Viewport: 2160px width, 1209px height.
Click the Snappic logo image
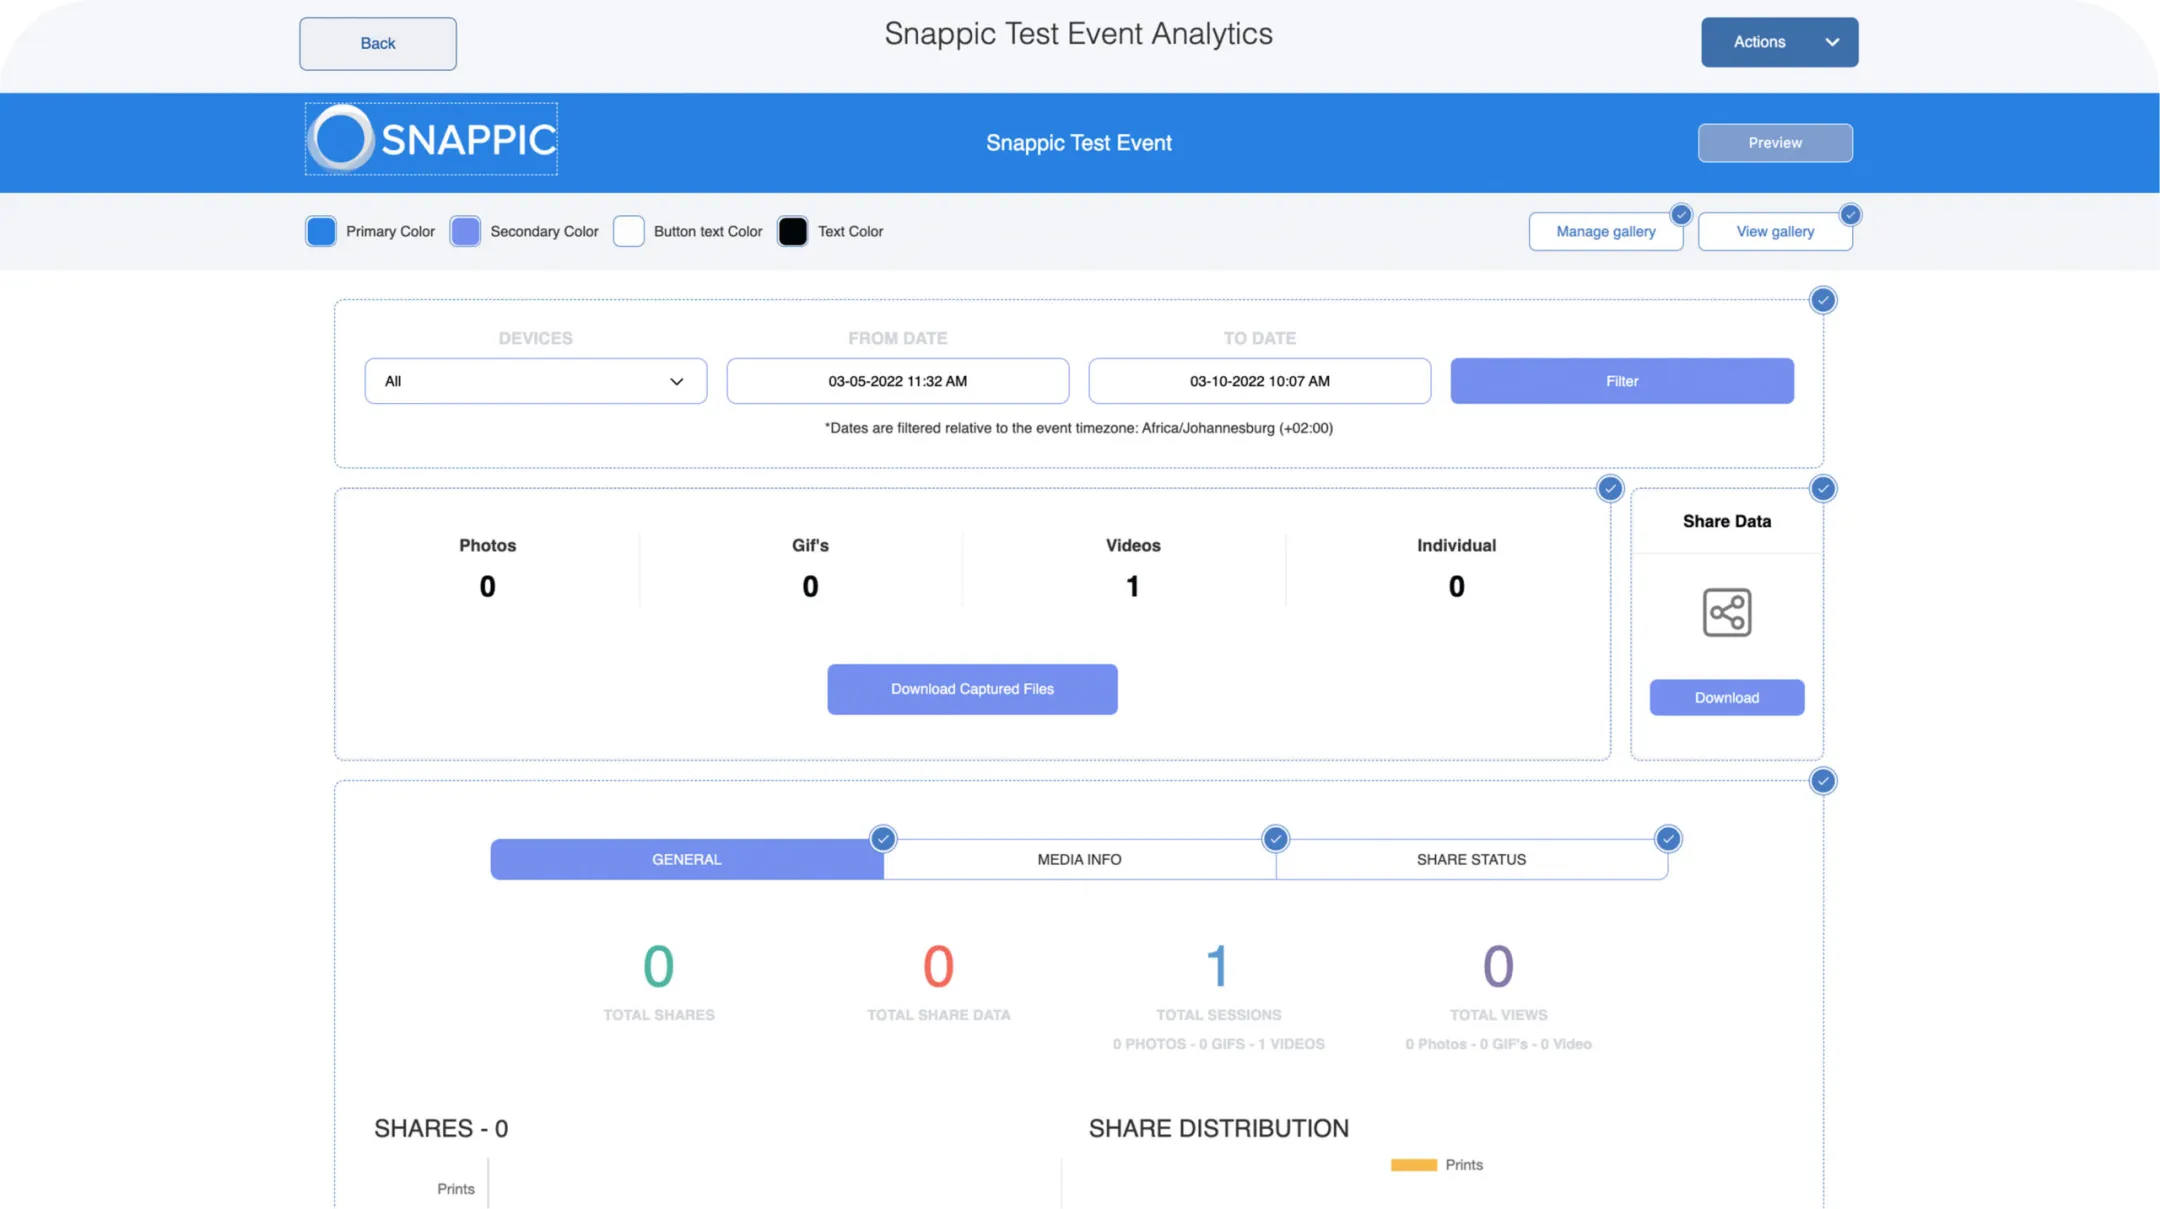[x=431, y=139]
